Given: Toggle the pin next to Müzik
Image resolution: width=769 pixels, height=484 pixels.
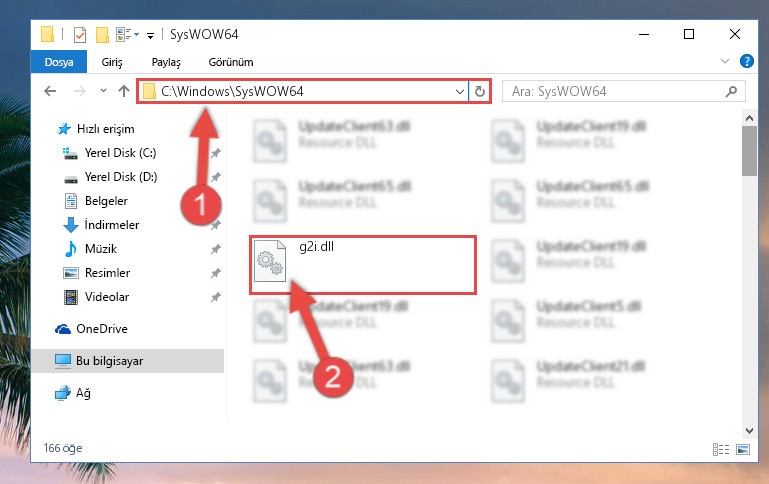Looking at the screenshot, I should [215, 249].
